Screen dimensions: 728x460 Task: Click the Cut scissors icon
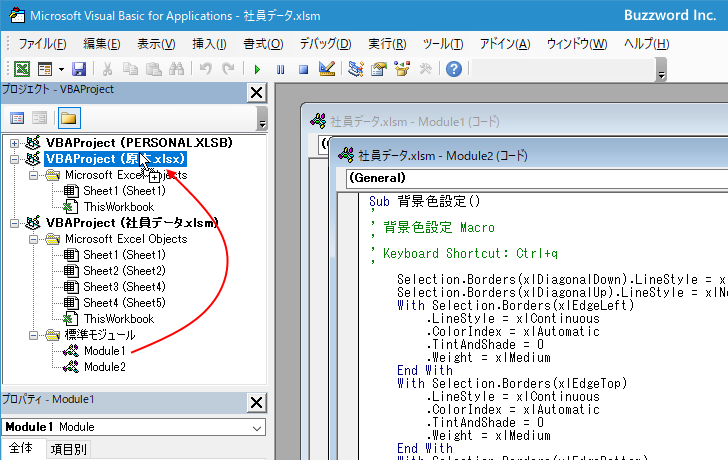(107, 69)
